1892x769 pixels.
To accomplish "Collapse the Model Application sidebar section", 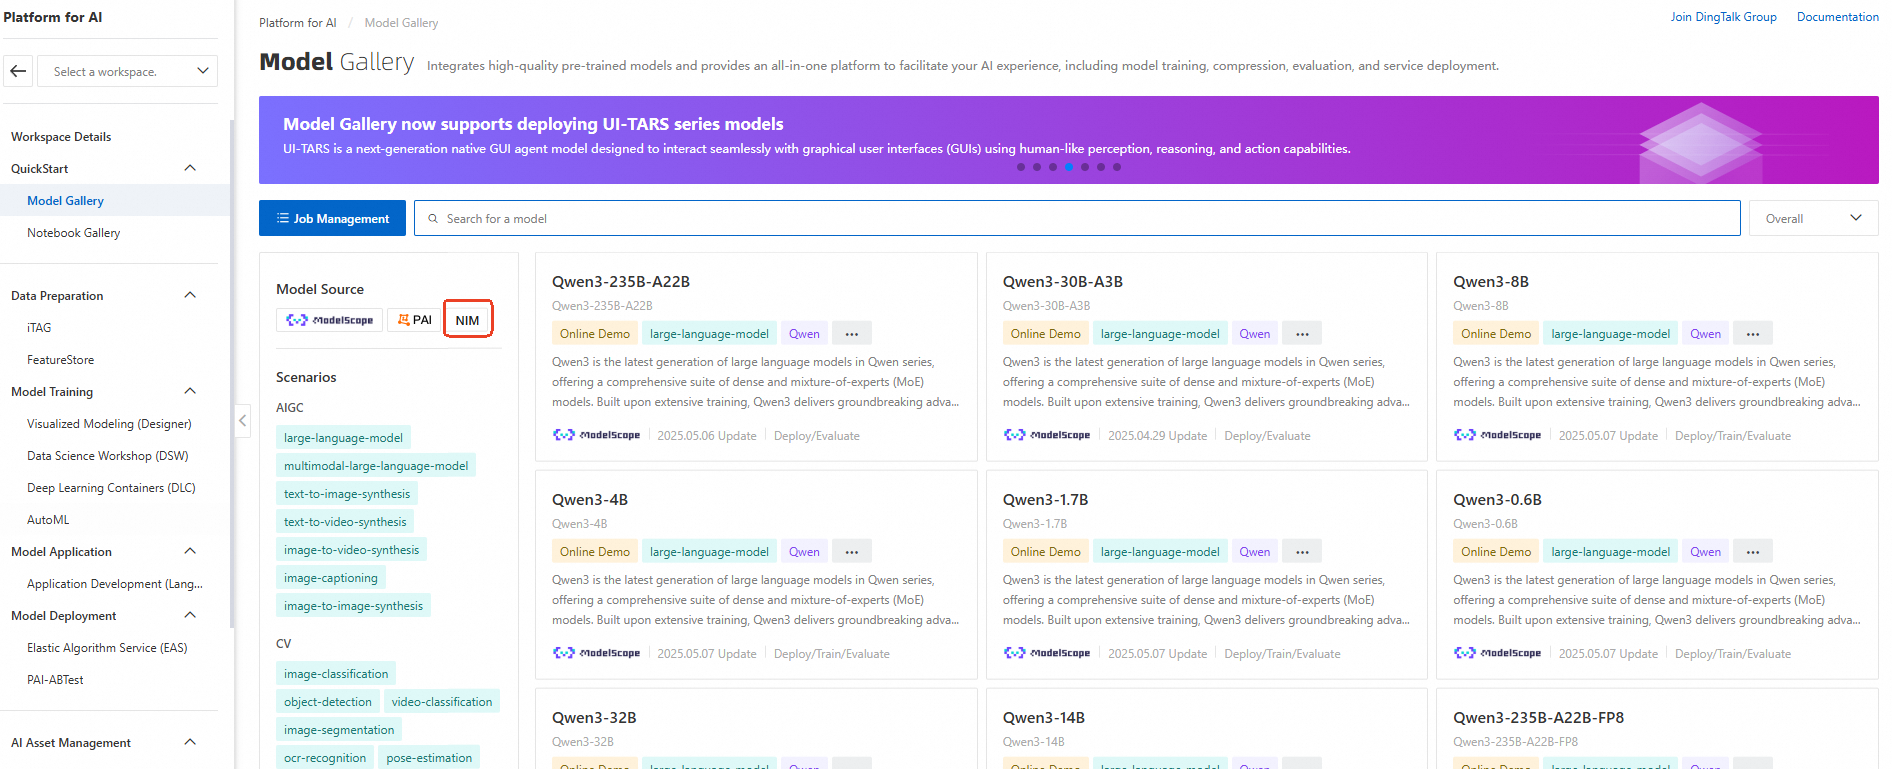I will 190,551.
